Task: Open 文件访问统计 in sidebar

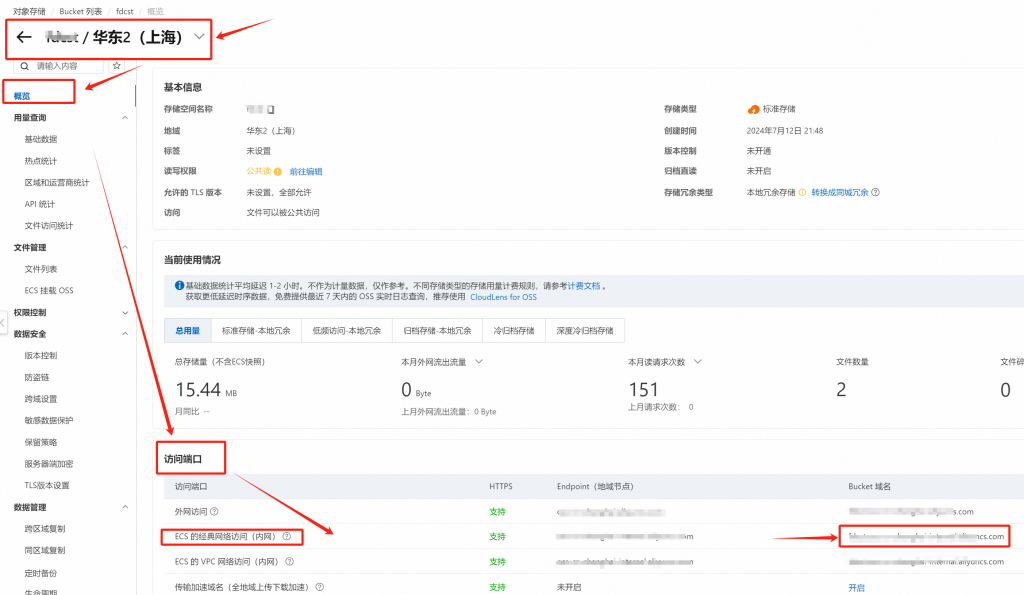Action: point(49,225)
